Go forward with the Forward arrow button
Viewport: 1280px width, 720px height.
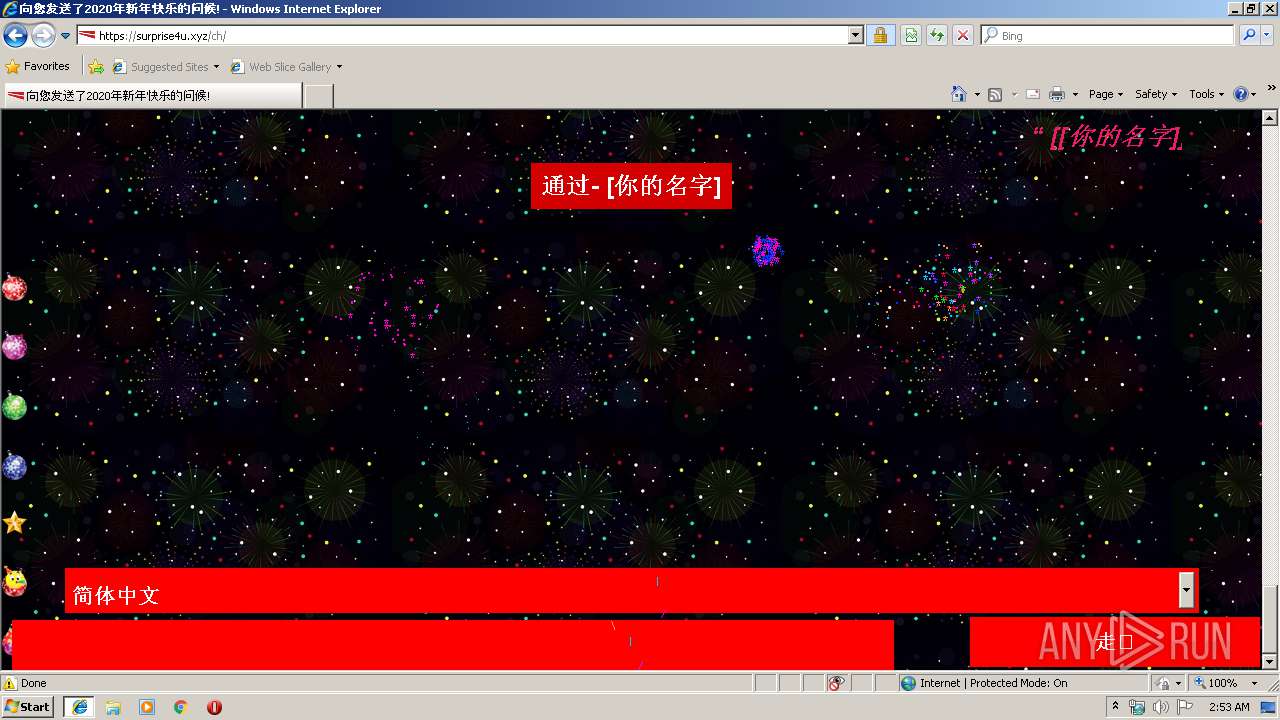(x=43, y=36)
